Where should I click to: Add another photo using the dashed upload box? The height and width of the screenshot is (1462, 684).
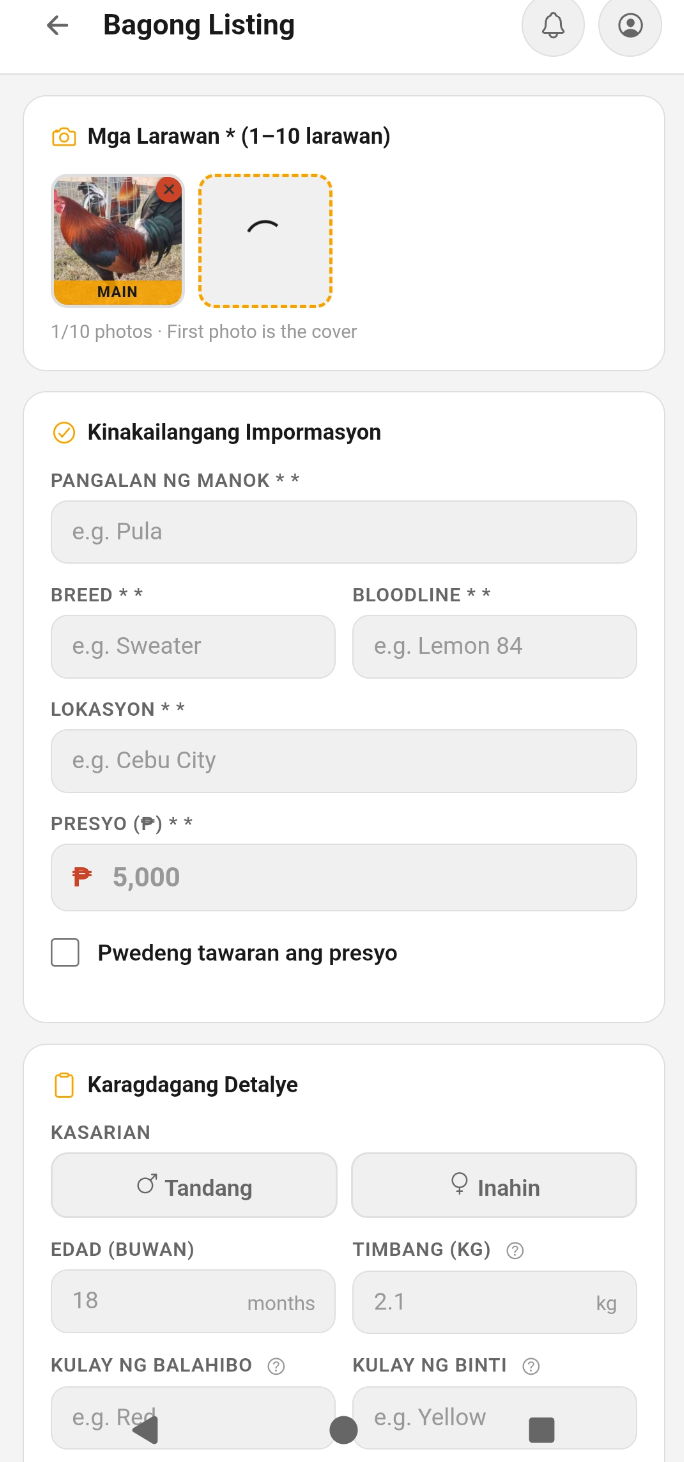[x=265, y=241]
